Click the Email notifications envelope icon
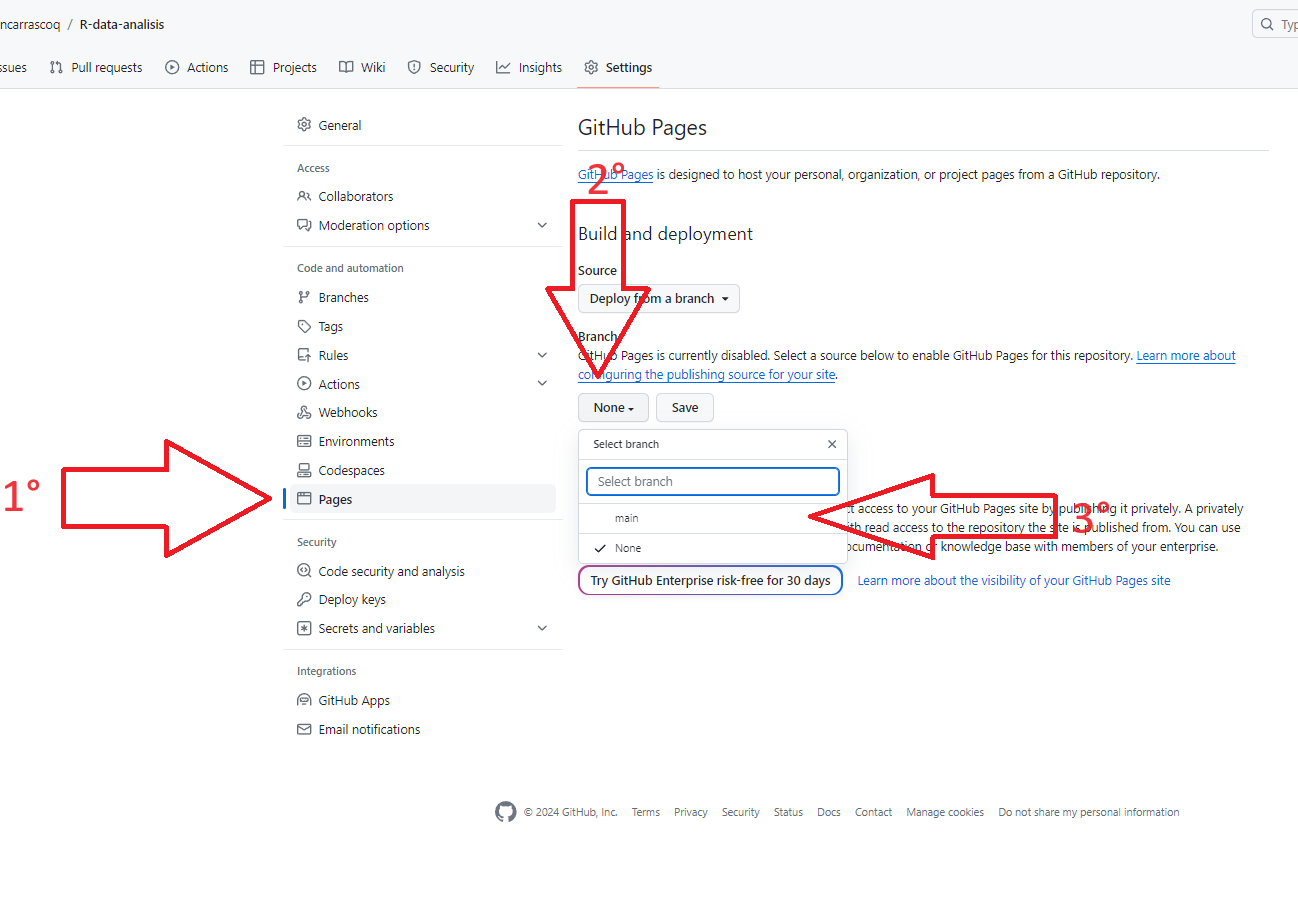This screenshot has height=900, width=1298. 304,730
